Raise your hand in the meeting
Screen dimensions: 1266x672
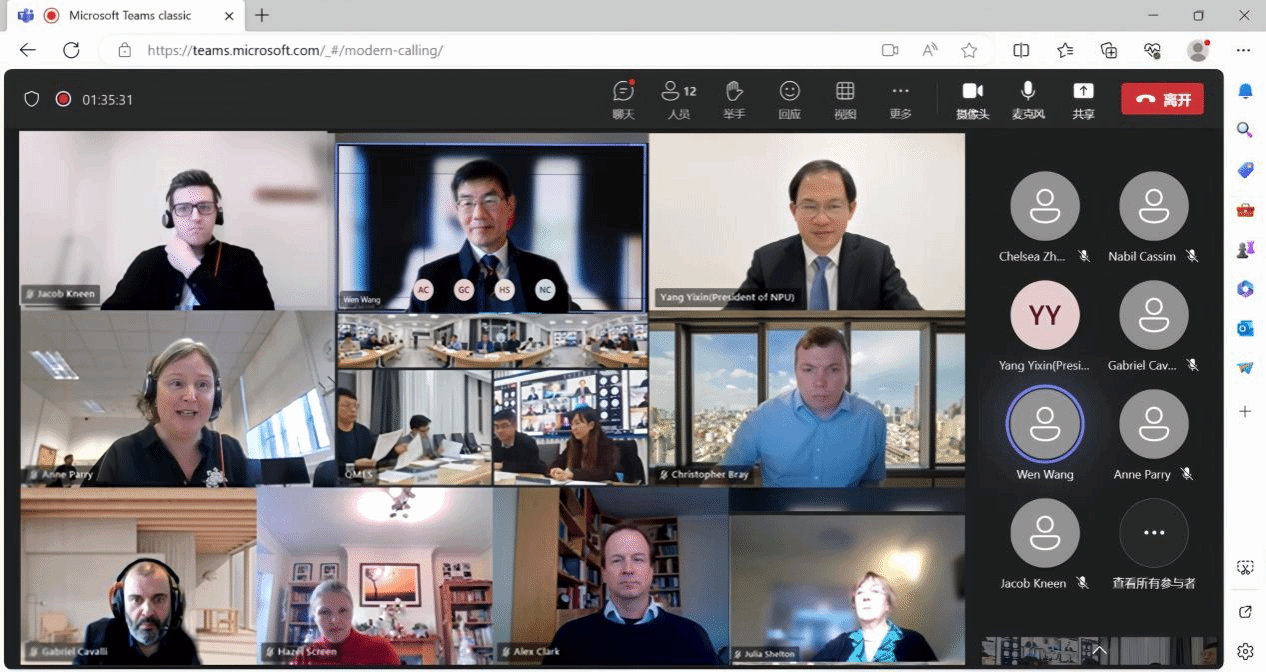pyautogui.click(x=734, y=99)
